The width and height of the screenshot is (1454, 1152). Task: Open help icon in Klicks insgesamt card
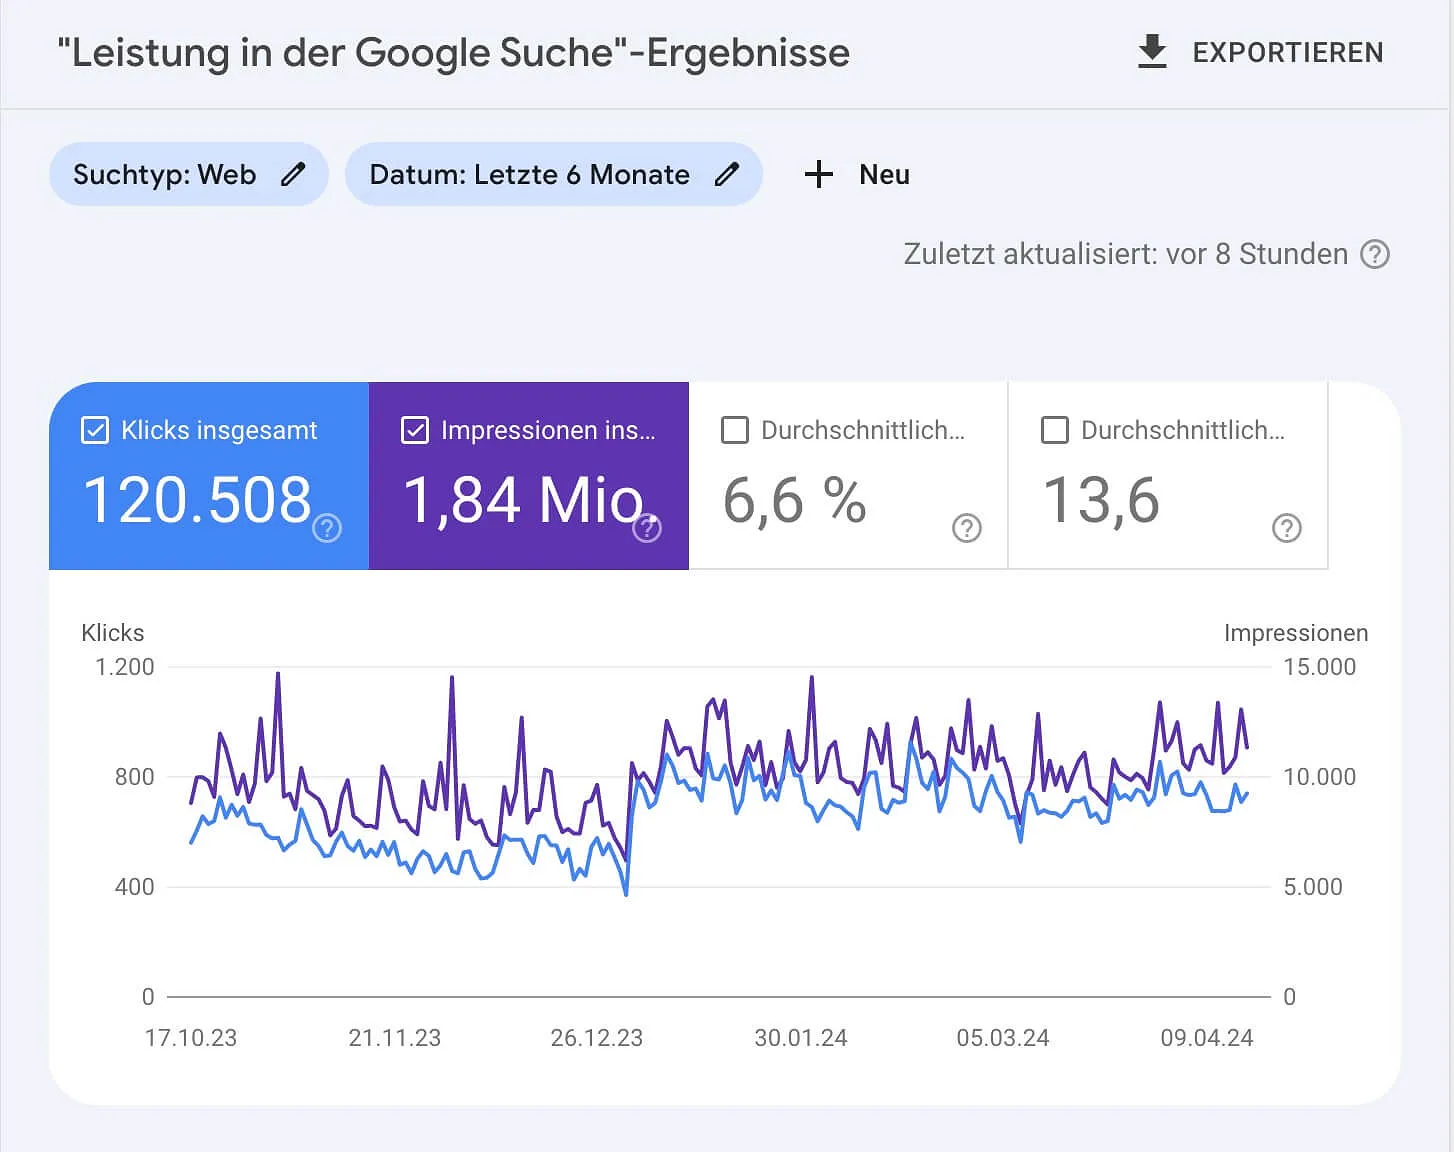[327, 528]
